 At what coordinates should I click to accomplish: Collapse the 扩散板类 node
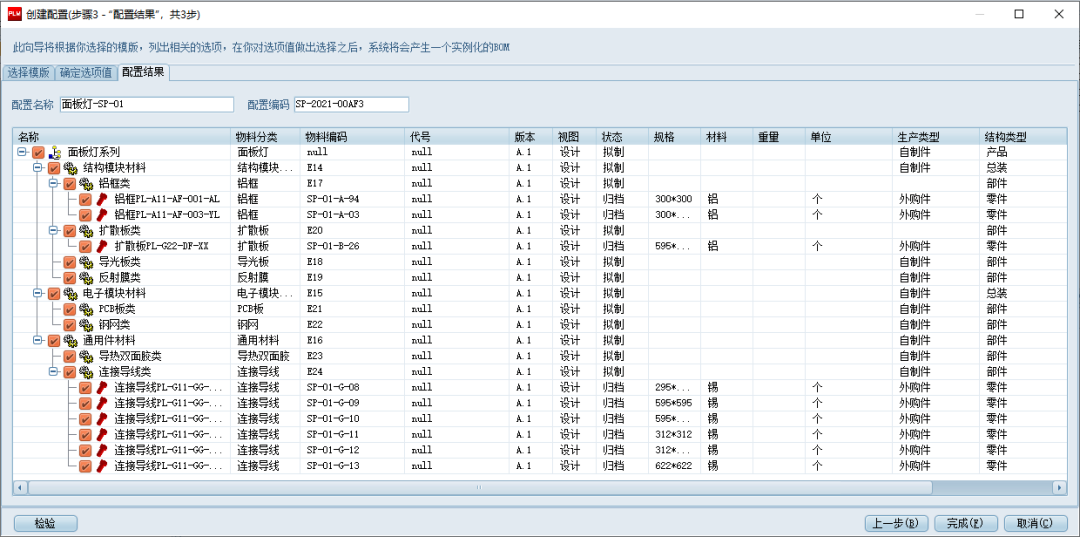[x=54, y=231]
